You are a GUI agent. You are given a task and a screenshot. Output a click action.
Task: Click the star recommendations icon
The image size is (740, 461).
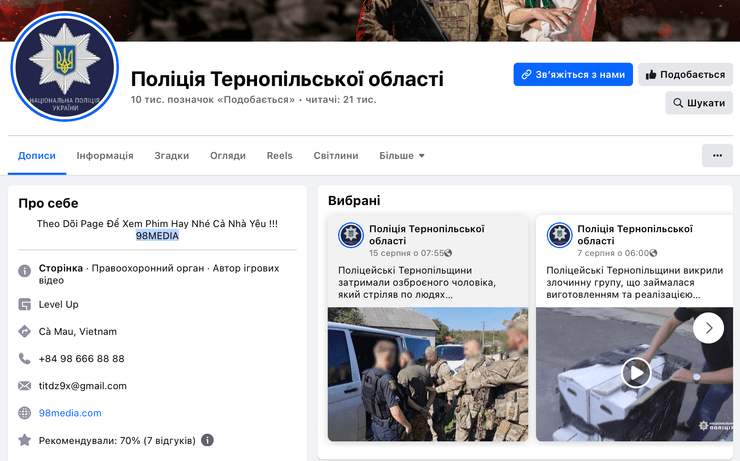[x=25, y=440]
